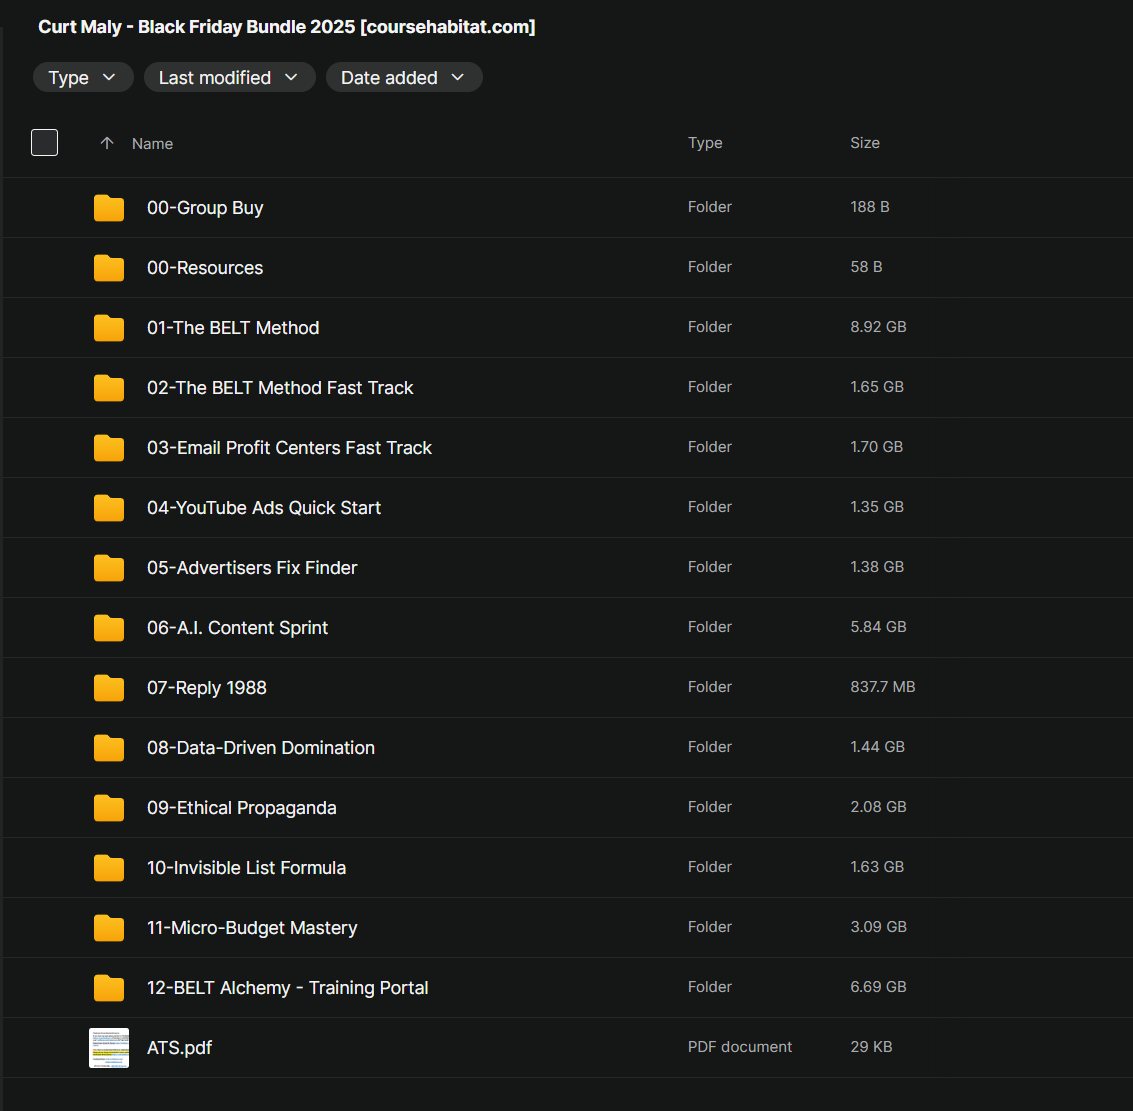Click the 6.69 GB size value
The height and width of the screenshot is (1111, 1133).
coord(878,987)
